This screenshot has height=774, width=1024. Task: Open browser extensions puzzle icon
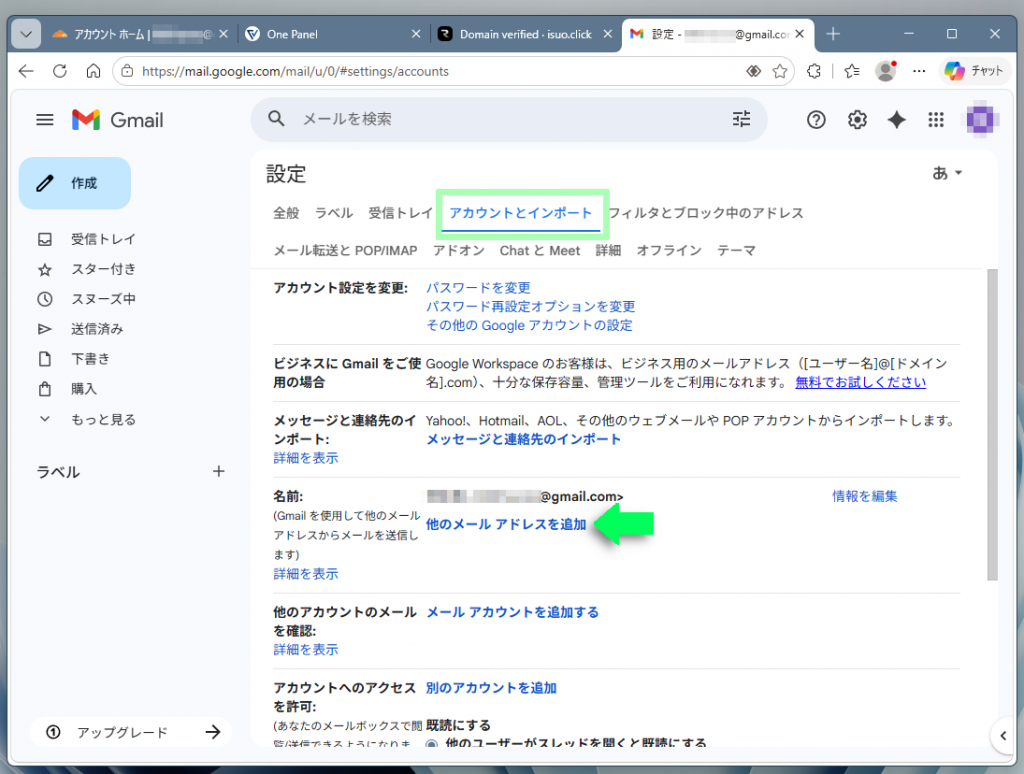coord(814,71)
